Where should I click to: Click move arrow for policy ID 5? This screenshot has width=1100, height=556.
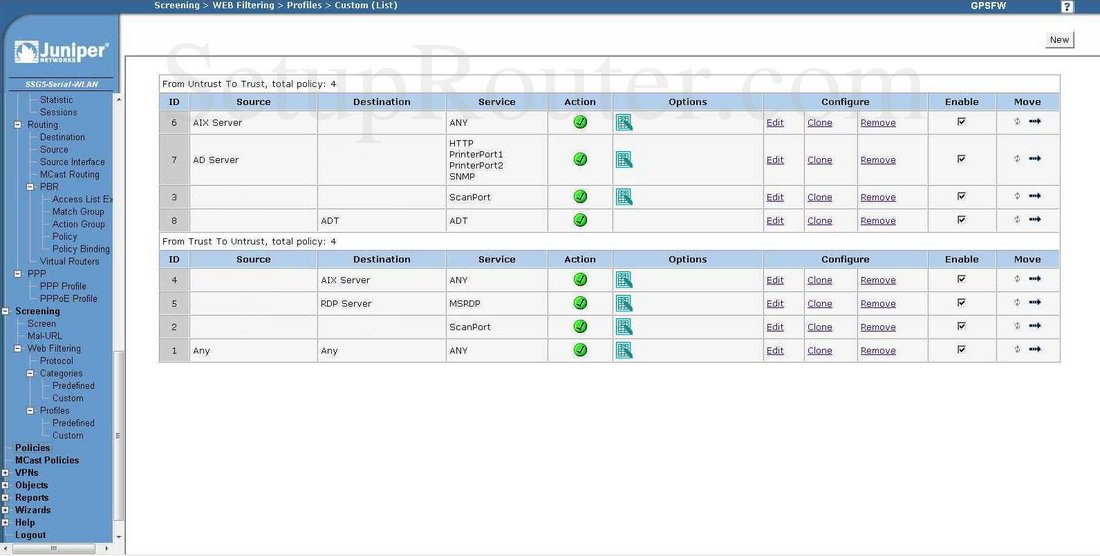pyautogui.click(x=1035, y=302)
